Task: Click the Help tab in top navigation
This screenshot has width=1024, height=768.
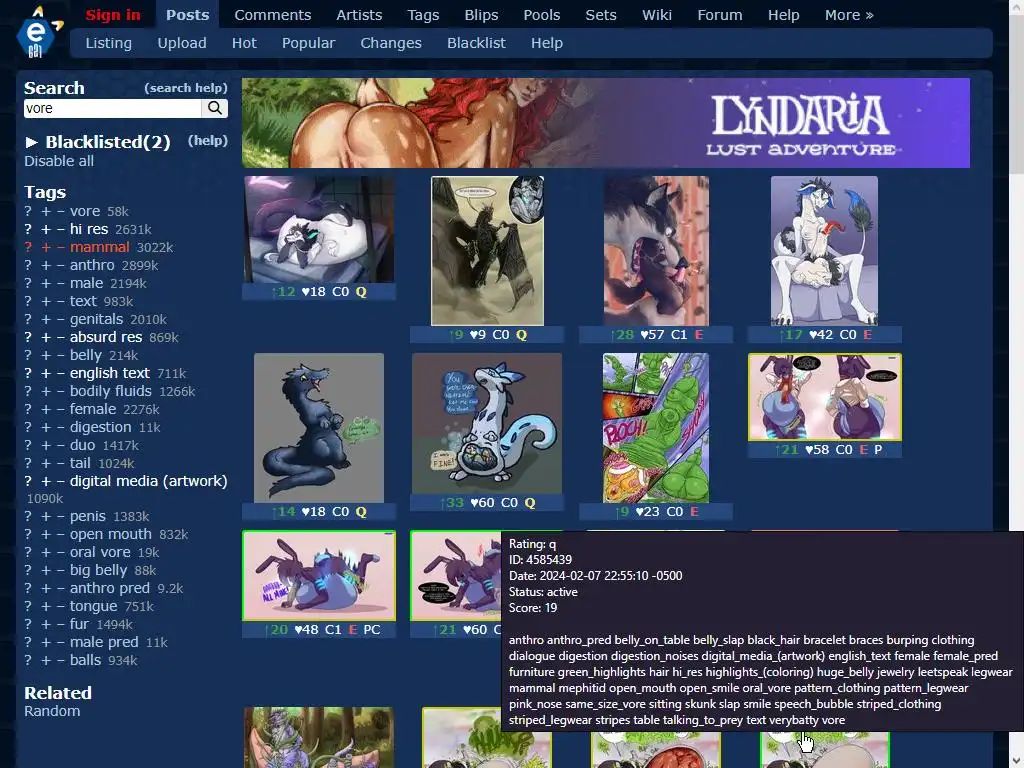Action: tap(783, 15)
